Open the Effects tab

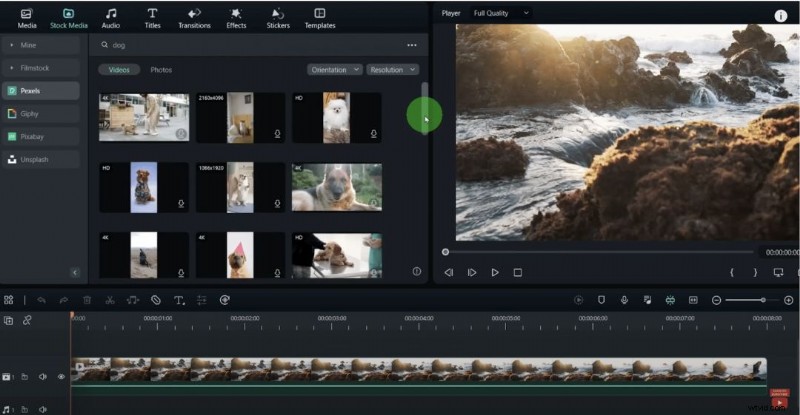point(236,18)
